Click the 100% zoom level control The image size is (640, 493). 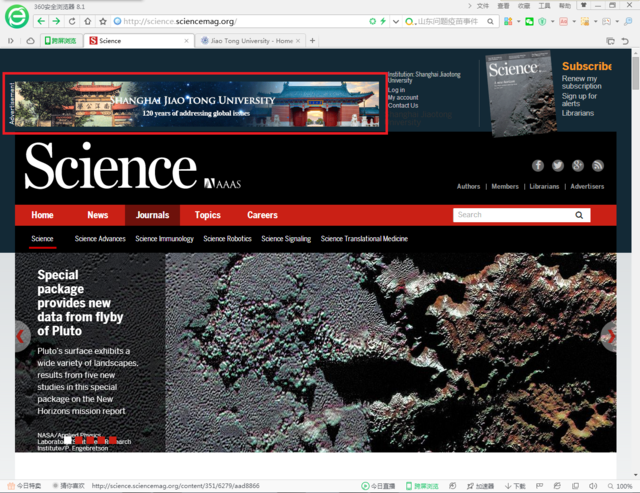tap(620, 486)
